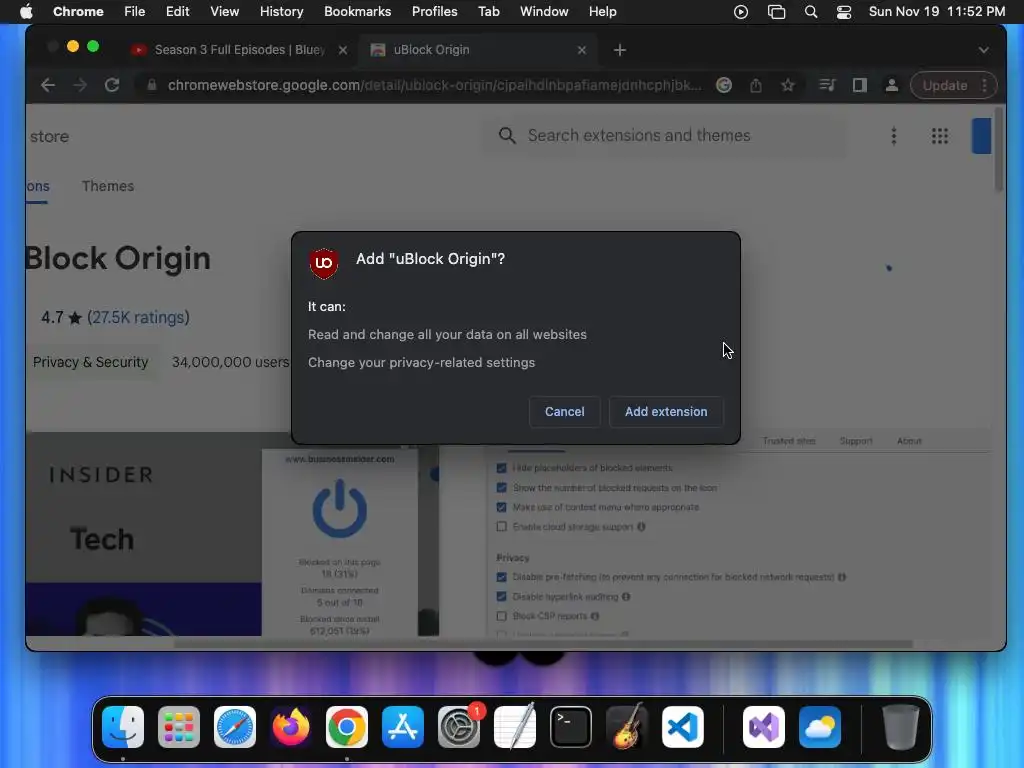This screenshot has height=768, width=1024.
Task: Open Visual Studio Code from the Dock
Action: [682, 727]
